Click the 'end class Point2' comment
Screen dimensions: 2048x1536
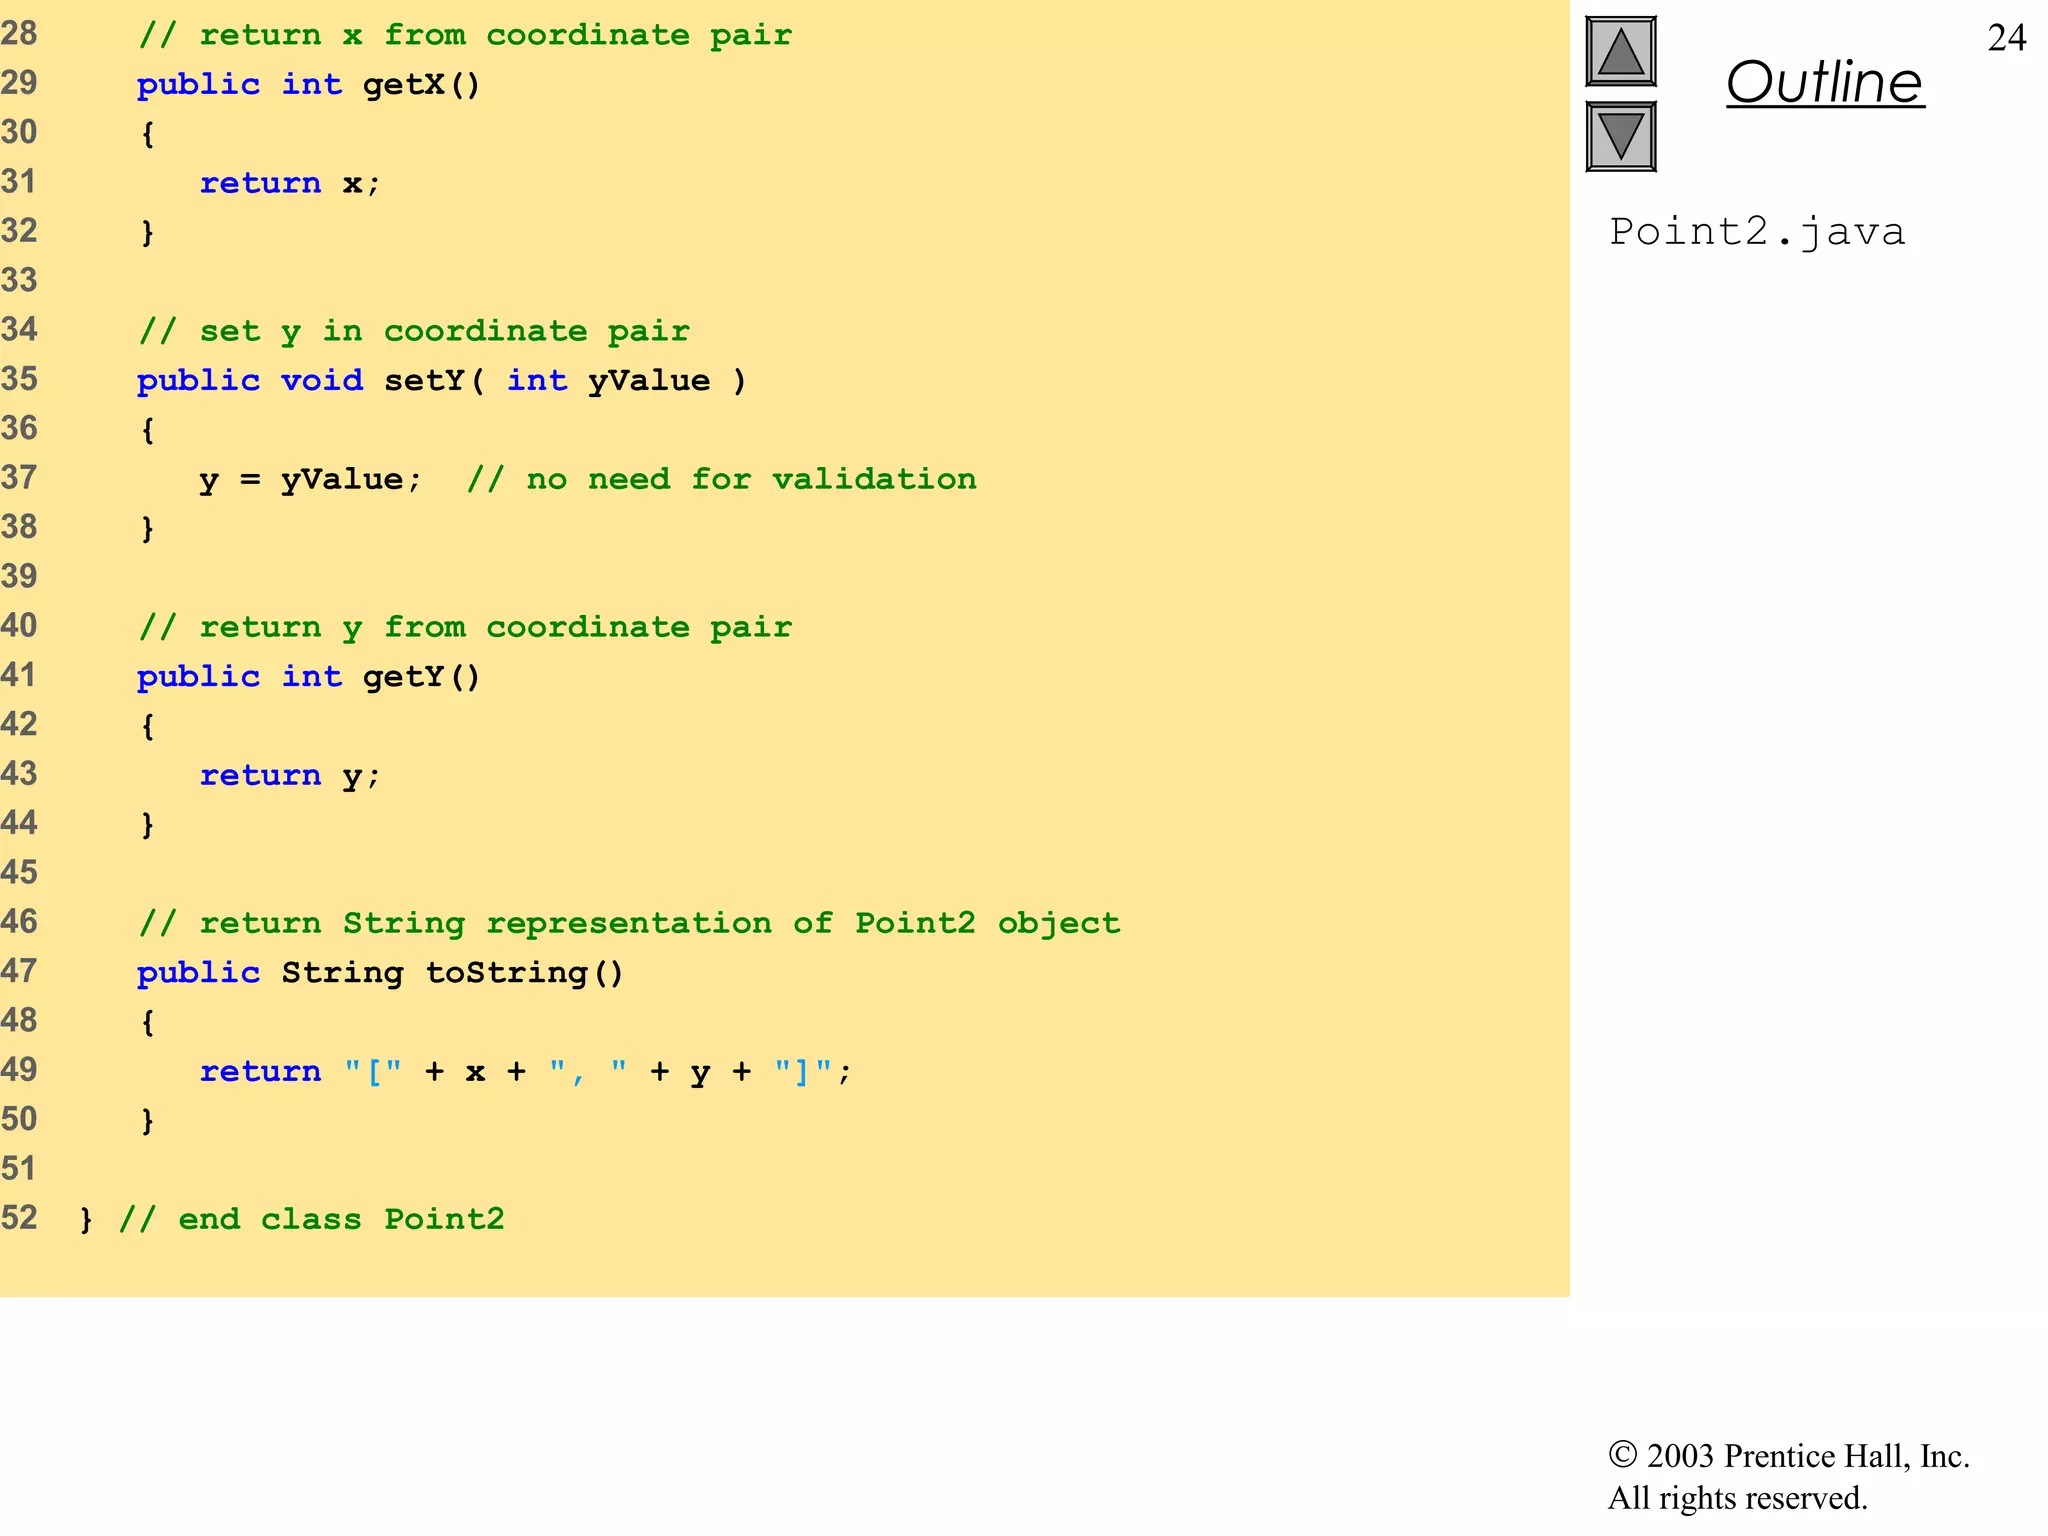click(312, 1219)
